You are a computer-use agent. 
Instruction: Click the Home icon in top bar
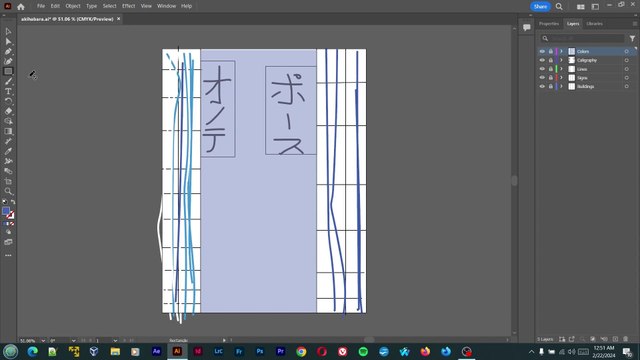pyautogui.click(x=21, y=7)
